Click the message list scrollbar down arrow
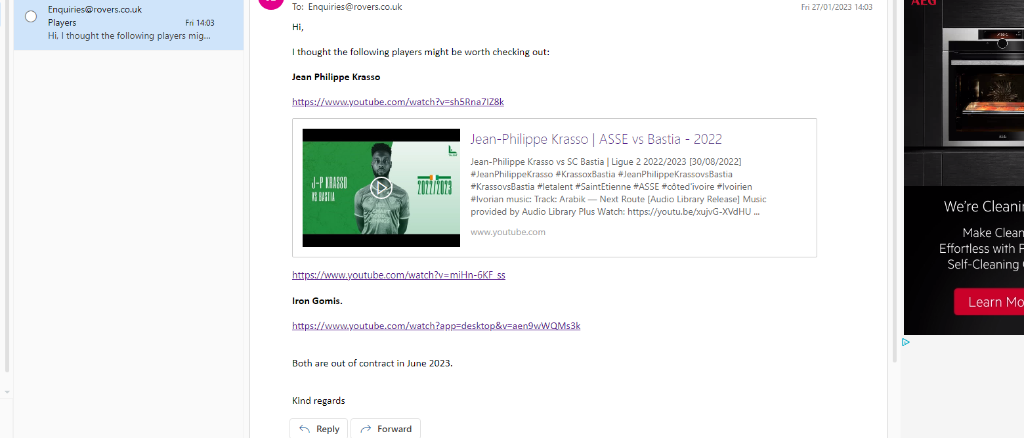The width and height of the screenshot is (1024, 438). click(7, 392)
